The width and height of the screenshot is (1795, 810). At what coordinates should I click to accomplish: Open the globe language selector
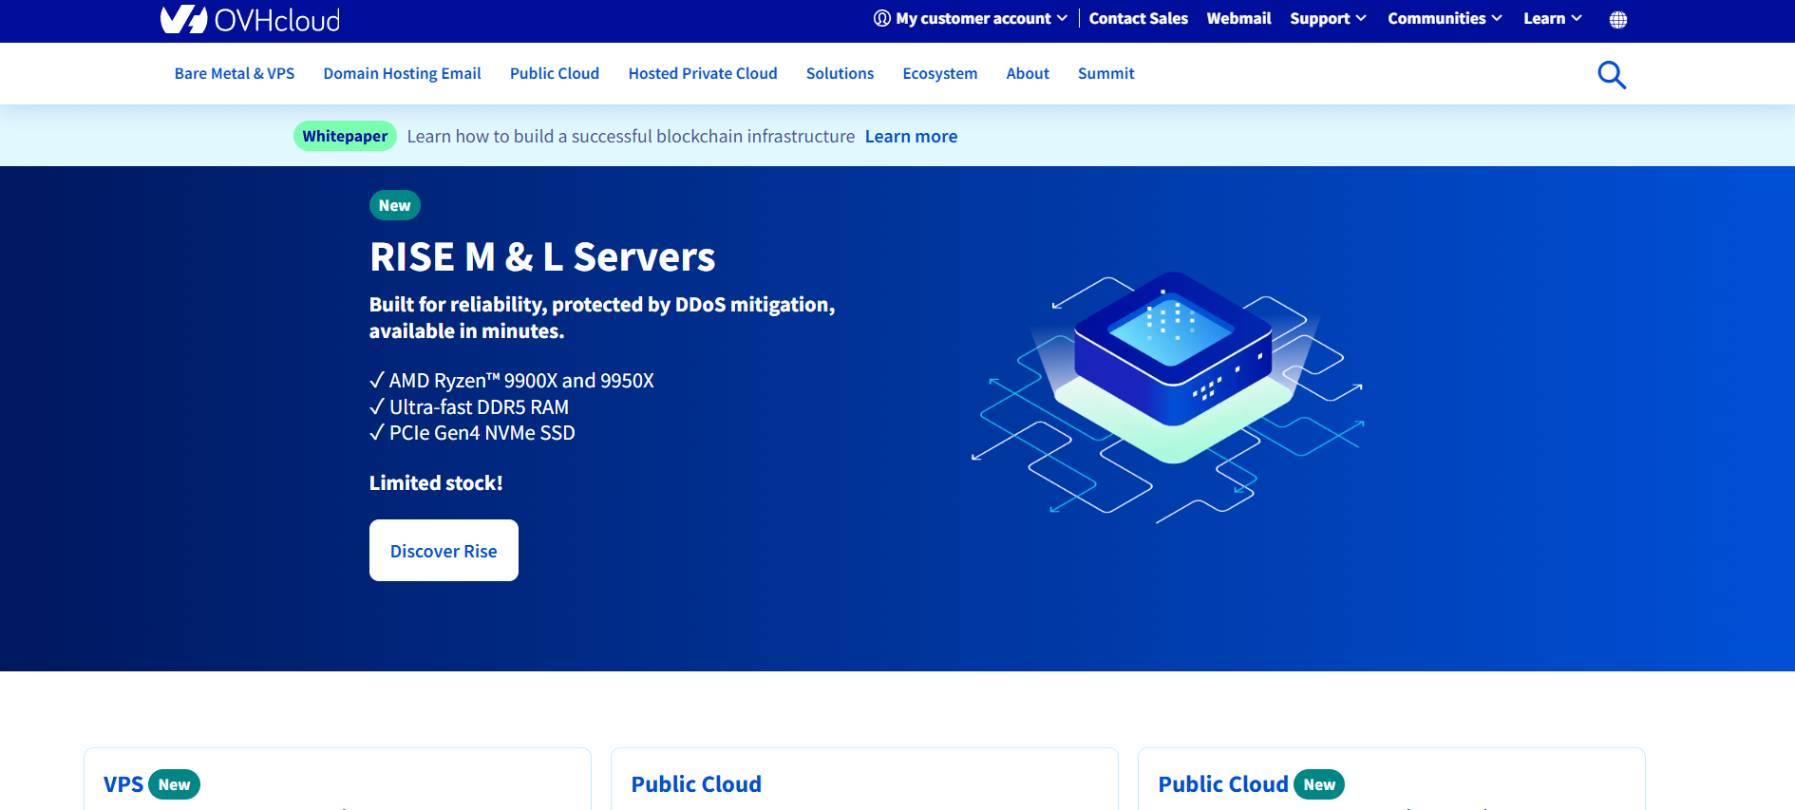pos(1618,19)
